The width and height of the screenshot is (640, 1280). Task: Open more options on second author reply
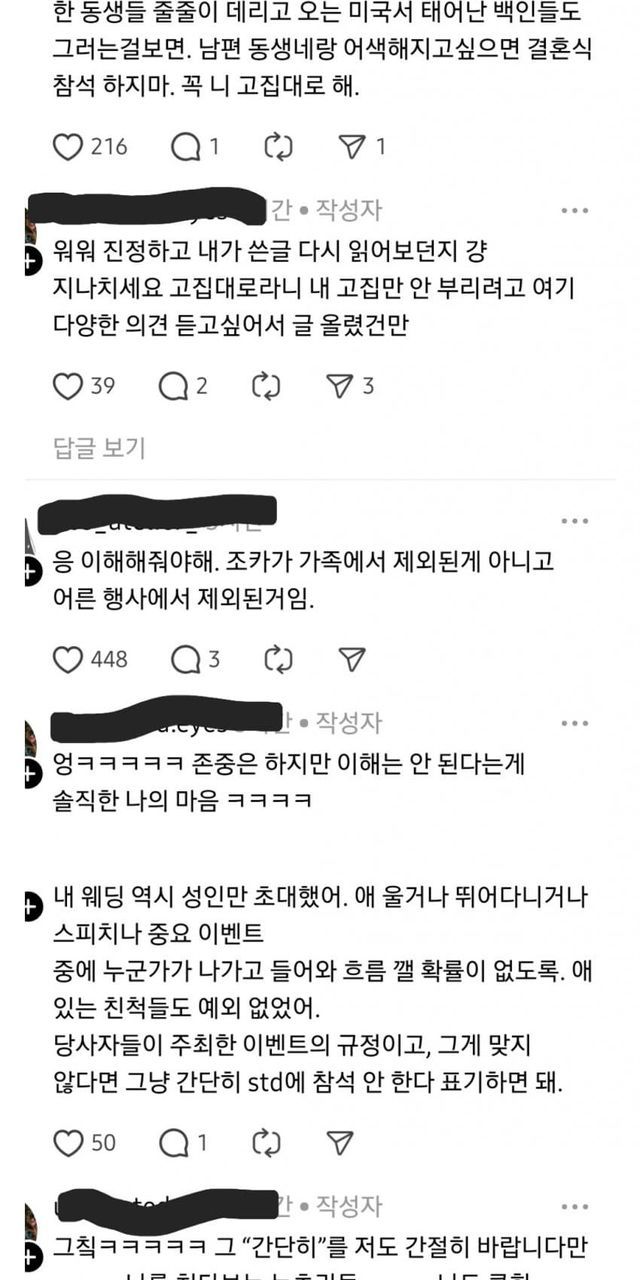575,722
